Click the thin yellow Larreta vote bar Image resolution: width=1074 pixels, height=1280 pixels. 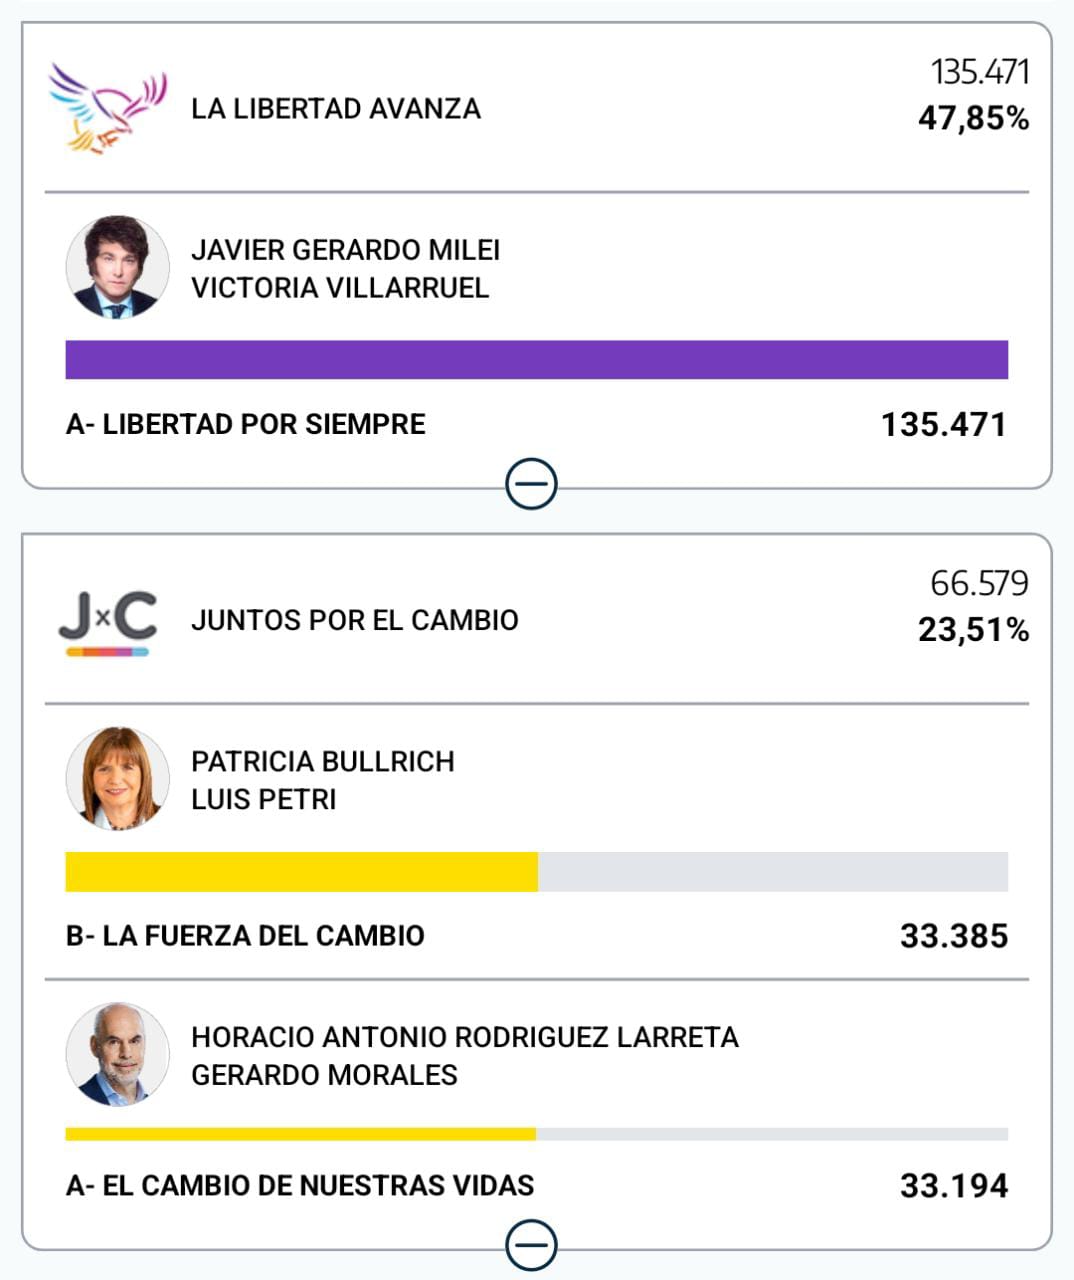[x=300, y=1134]
